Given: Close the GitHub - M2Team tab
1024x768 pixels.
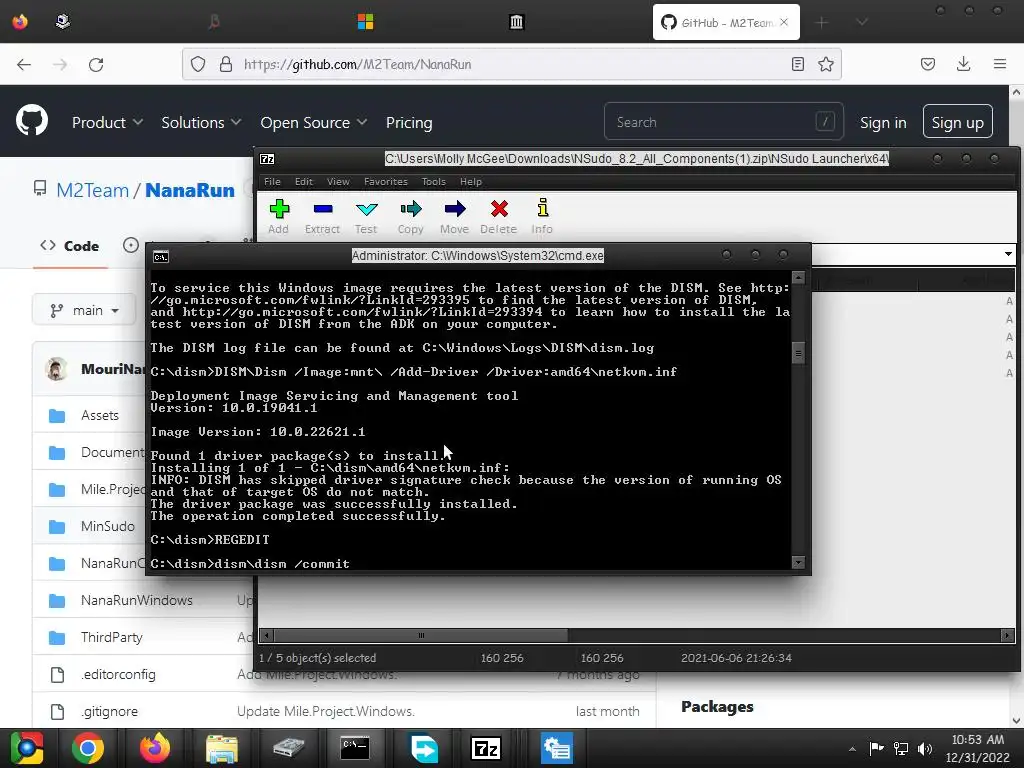Looking at the screenshot, I should pyautogui.click(x=784, y=22).
